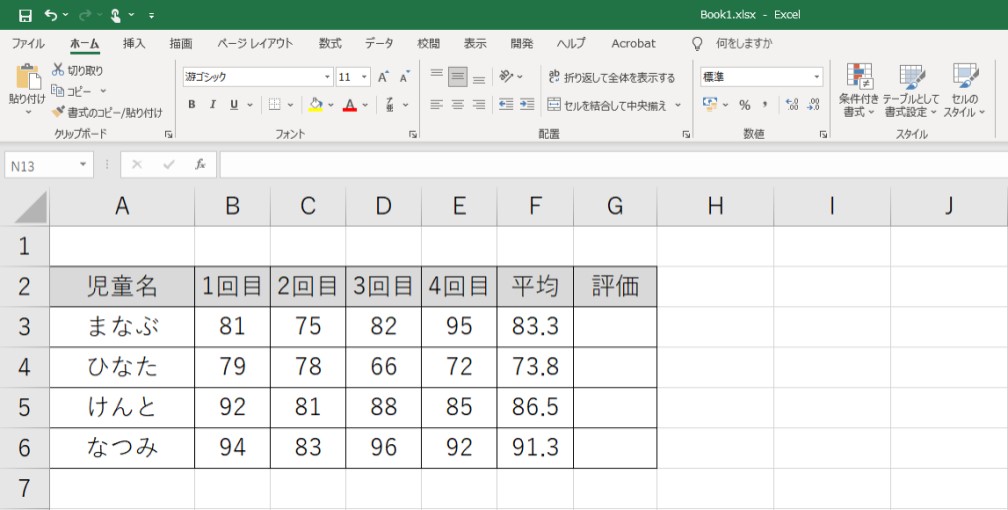
Task: Open the clipboard group dialog launcher
Action: point(168,134)
